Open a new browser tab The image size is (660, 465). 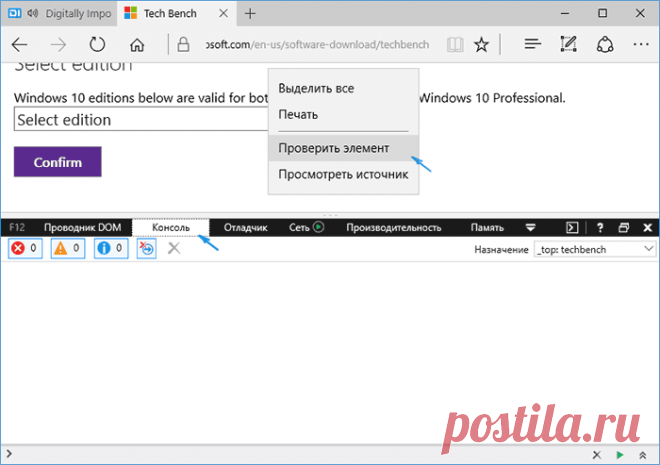coord(250,13)
